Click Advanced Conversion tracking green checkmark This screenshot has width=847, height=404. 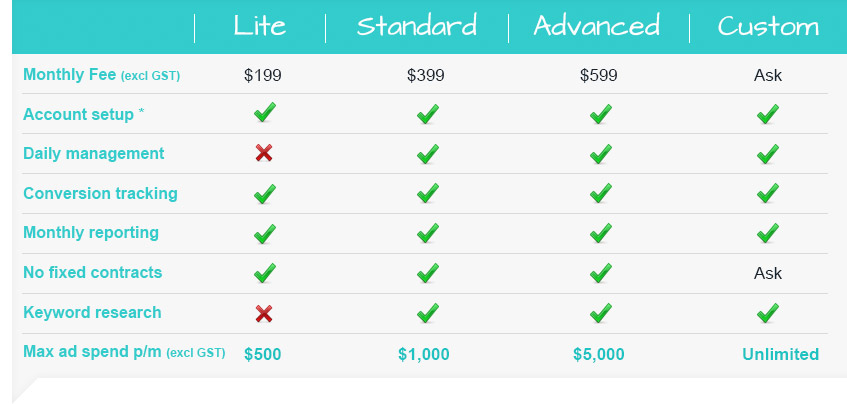(x=601, y=193)
